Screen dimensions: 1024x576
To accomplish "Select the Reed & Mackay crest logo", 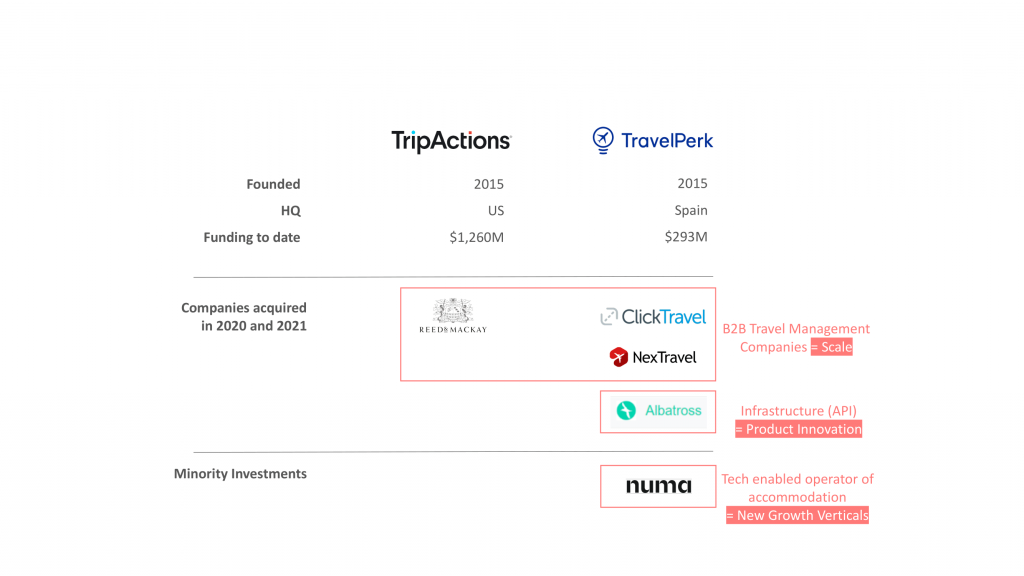I will point(453,316).
